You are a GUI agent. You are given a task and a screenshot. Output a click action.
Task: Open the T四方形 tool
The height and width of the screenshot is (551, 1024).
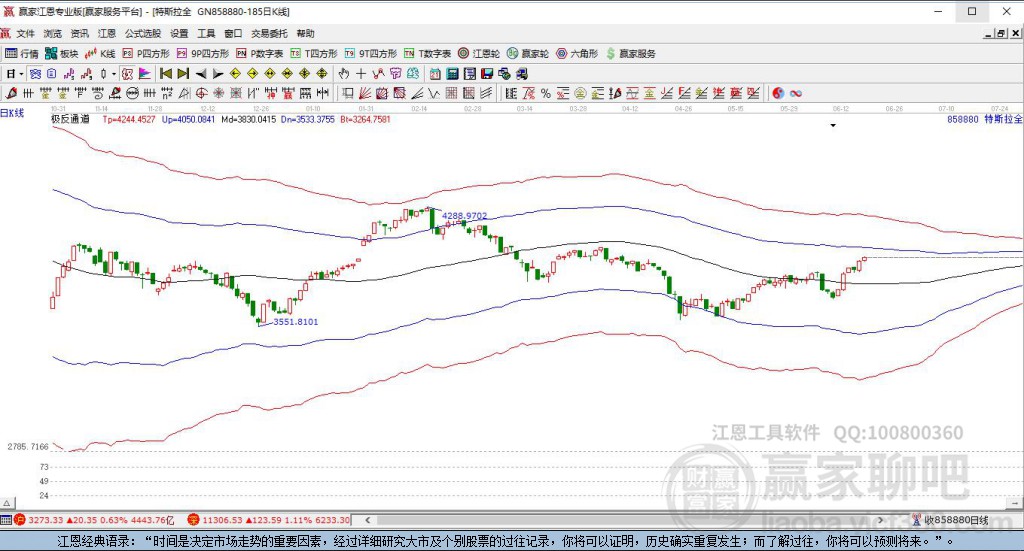(313, 54)
